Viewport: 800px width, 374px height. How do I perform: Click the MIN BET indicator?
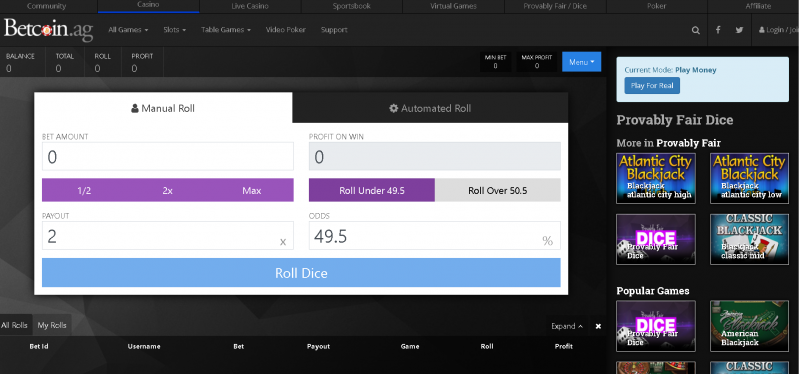(495, 62)
